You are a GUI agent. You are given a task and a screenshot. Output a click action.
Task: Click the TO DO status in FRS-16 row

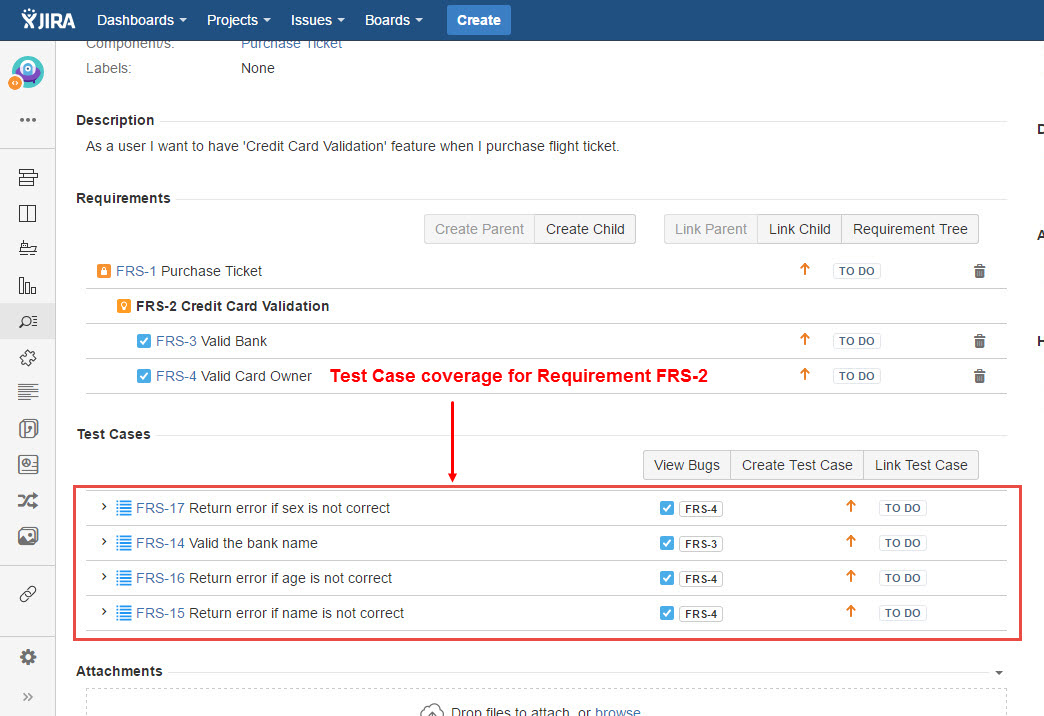902,578
